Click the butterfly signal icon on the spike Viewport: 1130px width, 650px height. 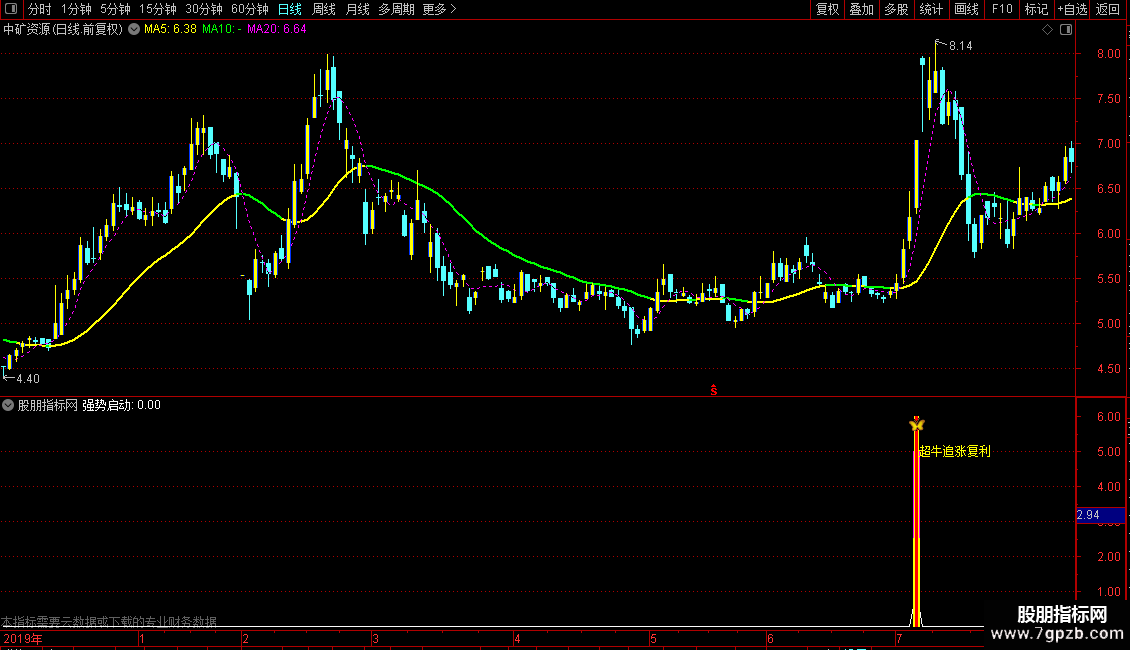pos(917,425)
